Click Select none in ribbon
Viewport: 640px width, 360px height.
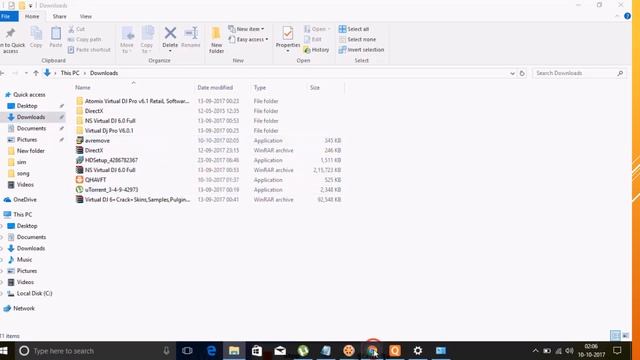(x=357, y=40)
